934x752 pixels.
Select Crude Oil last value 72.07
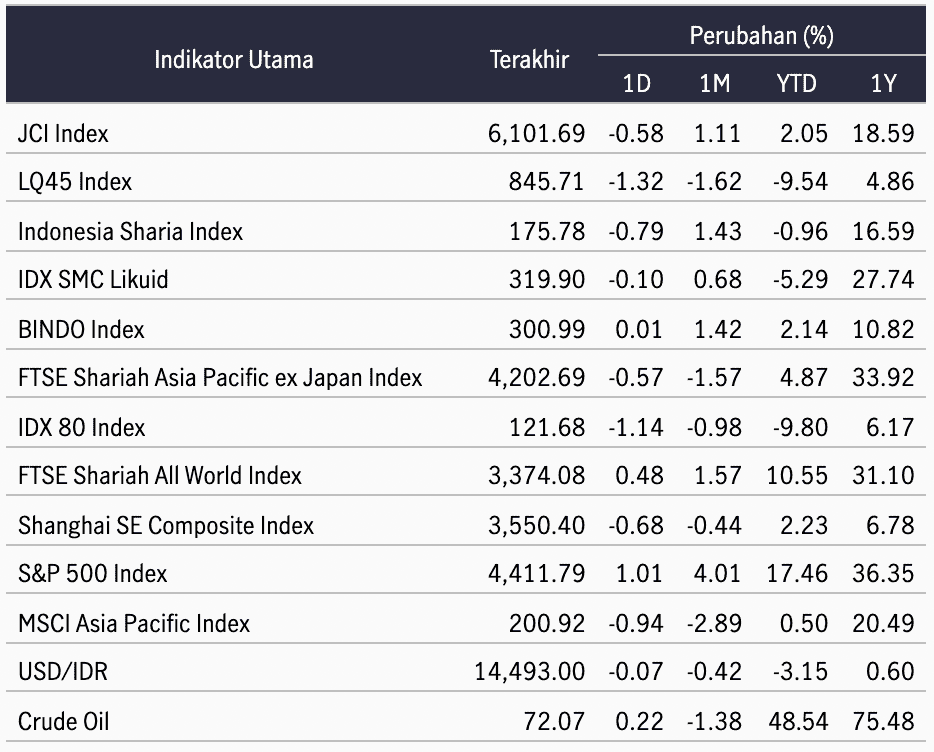tap(554, 722)
